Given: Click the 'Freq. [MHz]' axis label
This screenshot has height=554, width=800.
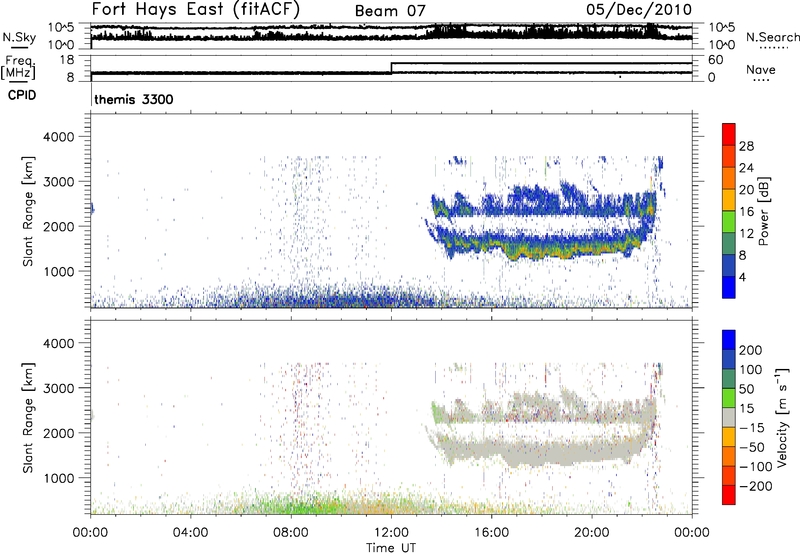Looking at the screenshot, I should pos(19,67).
